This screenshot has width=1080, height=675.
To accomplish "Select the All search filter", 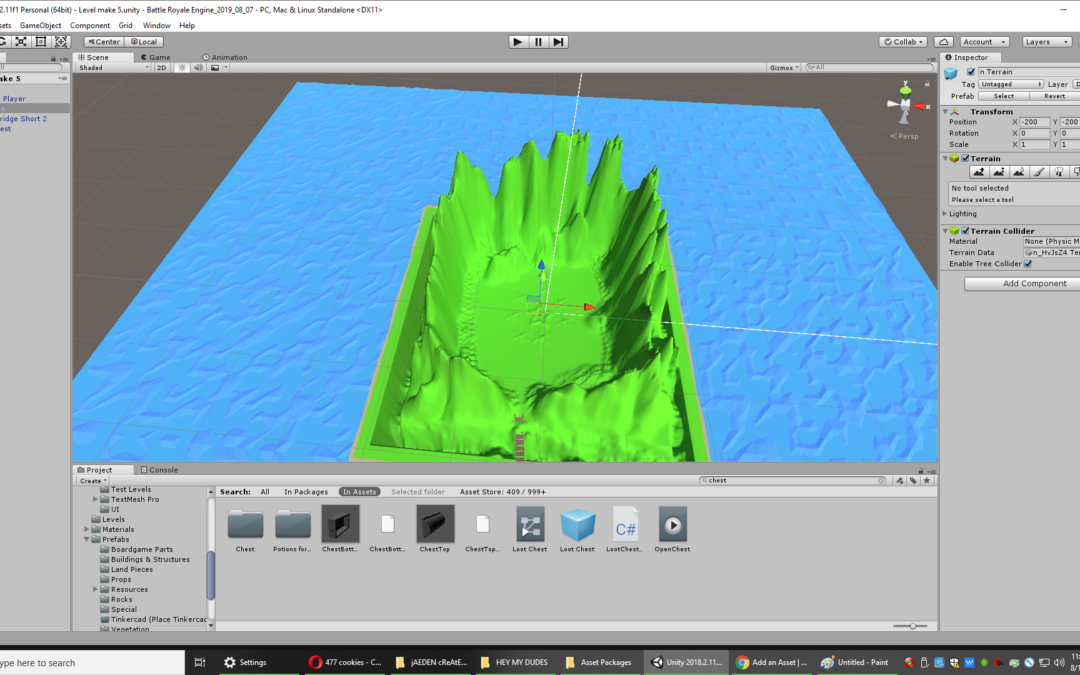I will (x=265, y=492).
